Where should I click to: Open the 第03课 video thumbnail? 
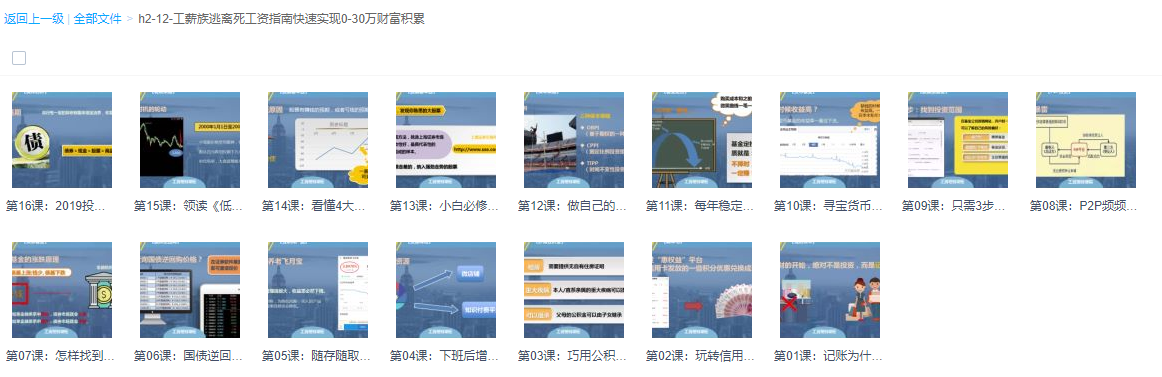[574, 290]
